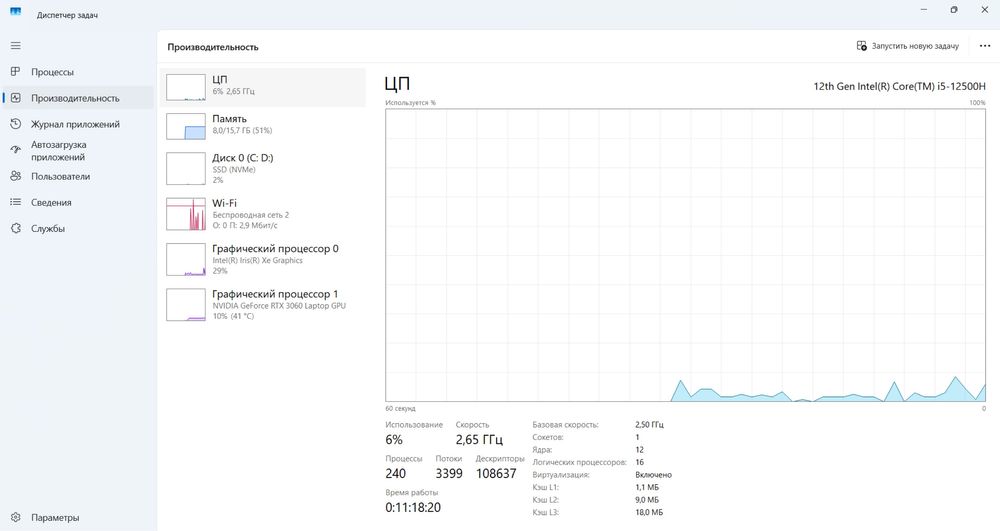Viewport: 1000px width, 531px height.
Task: Open the Службы page
Action: tap(77, 228)
